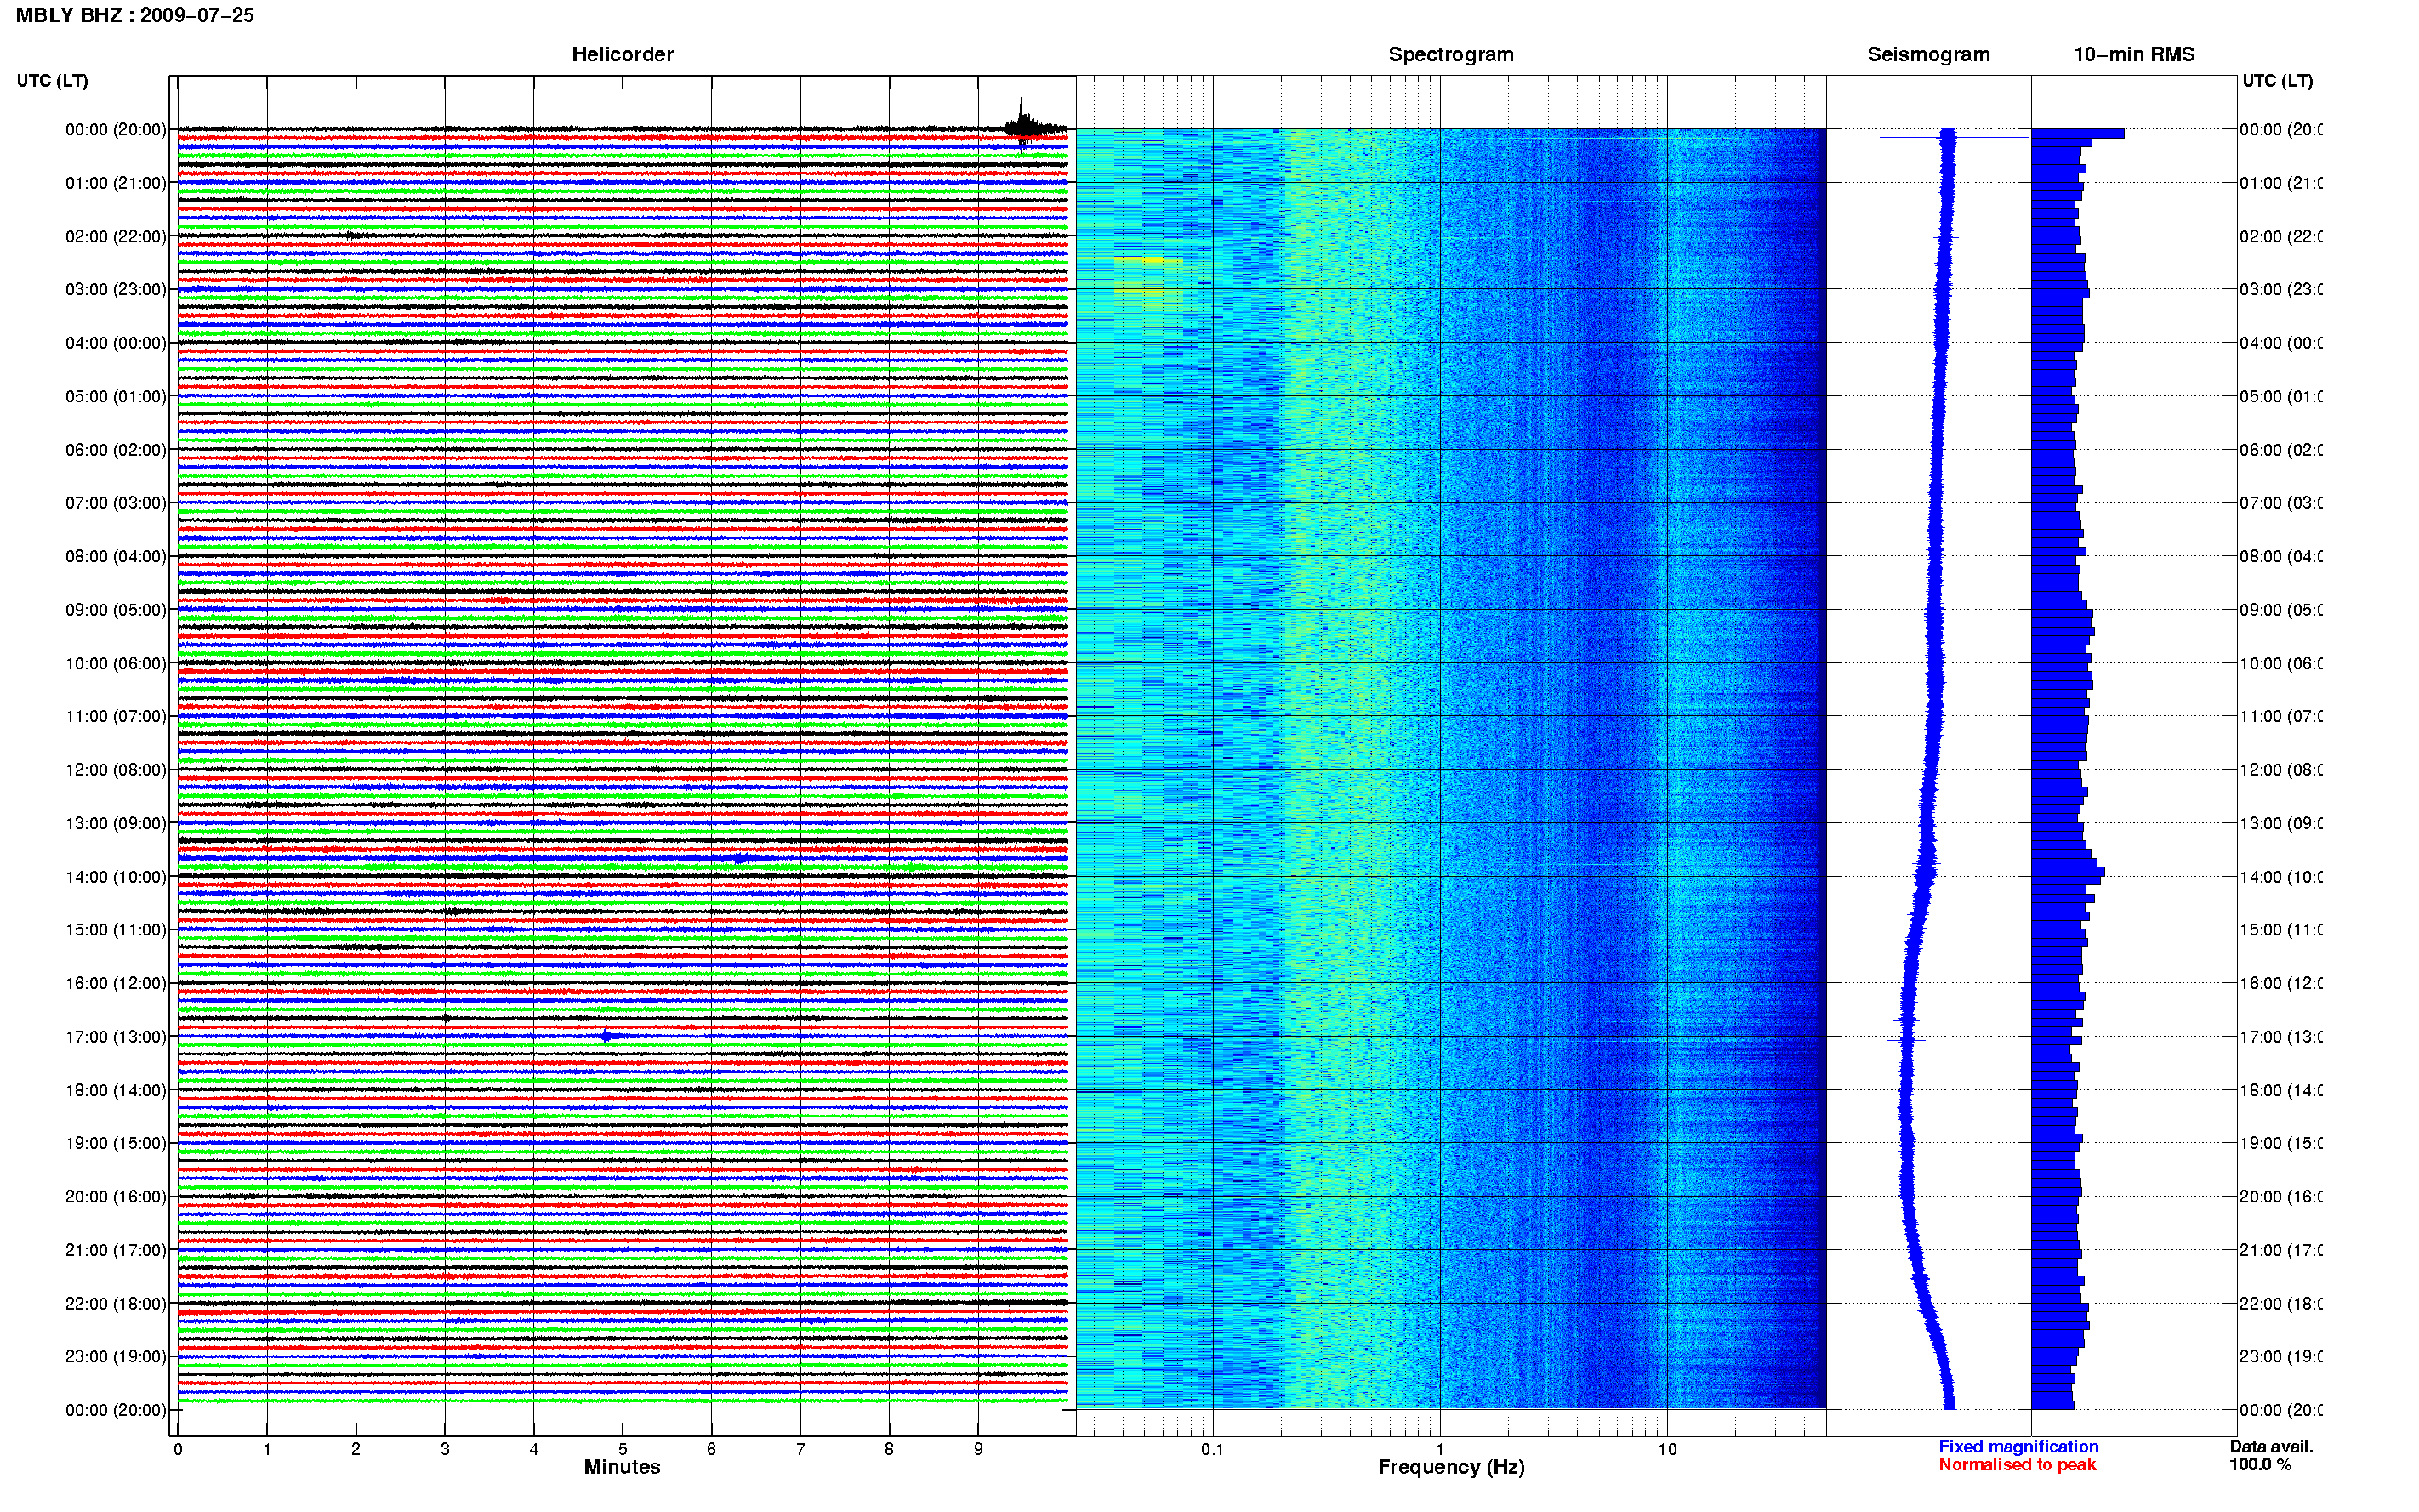Click the right-side 12:00 time label

2280,770
